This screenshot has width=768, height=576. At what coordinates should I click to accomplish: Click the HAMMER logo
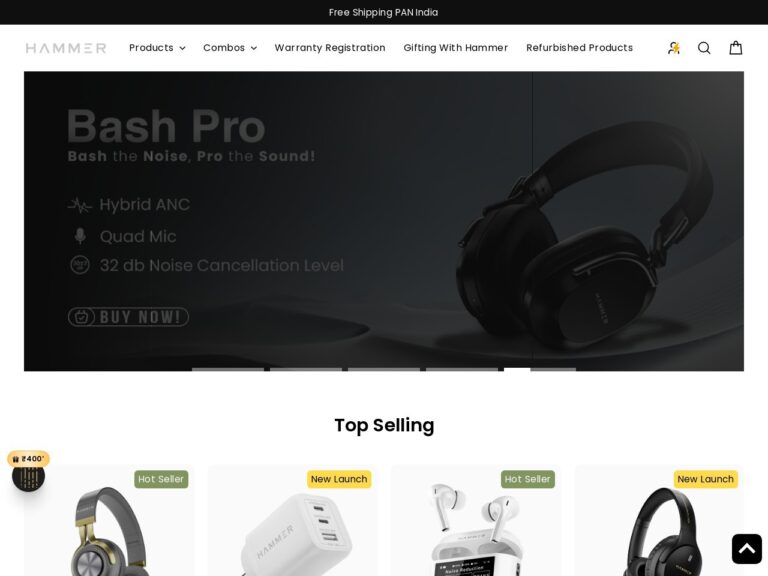coord(66,48)
